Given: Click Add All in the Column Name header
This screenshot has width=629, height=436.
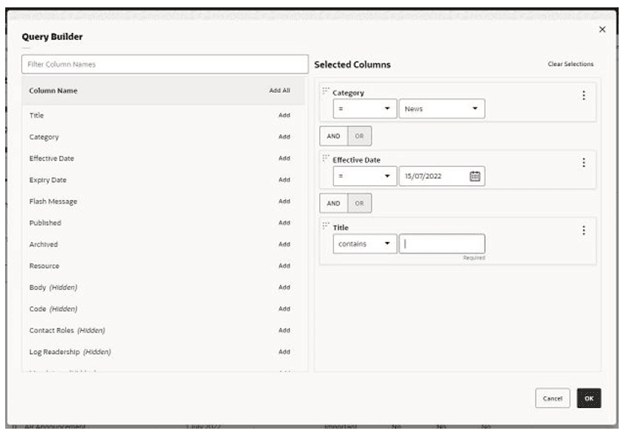Looking at the screenshot, I should [x=280, y=91].
